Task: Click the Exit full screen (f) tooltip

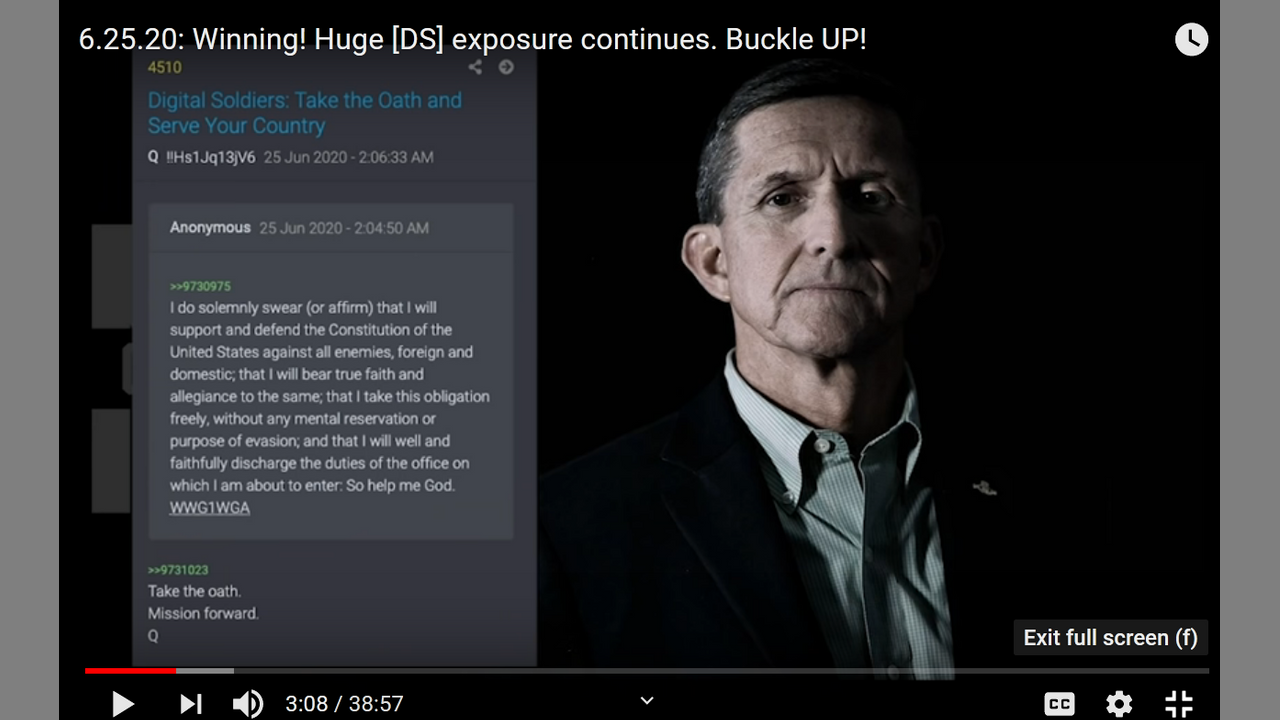Action: [x=1110, y=638]
